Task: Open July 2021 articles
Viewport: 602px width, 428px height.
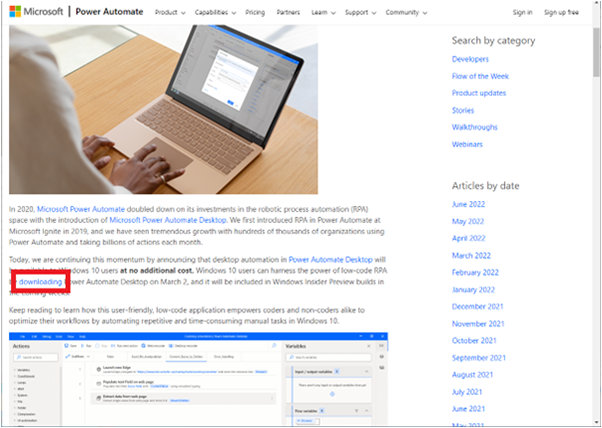Action: tap(467, 392)
